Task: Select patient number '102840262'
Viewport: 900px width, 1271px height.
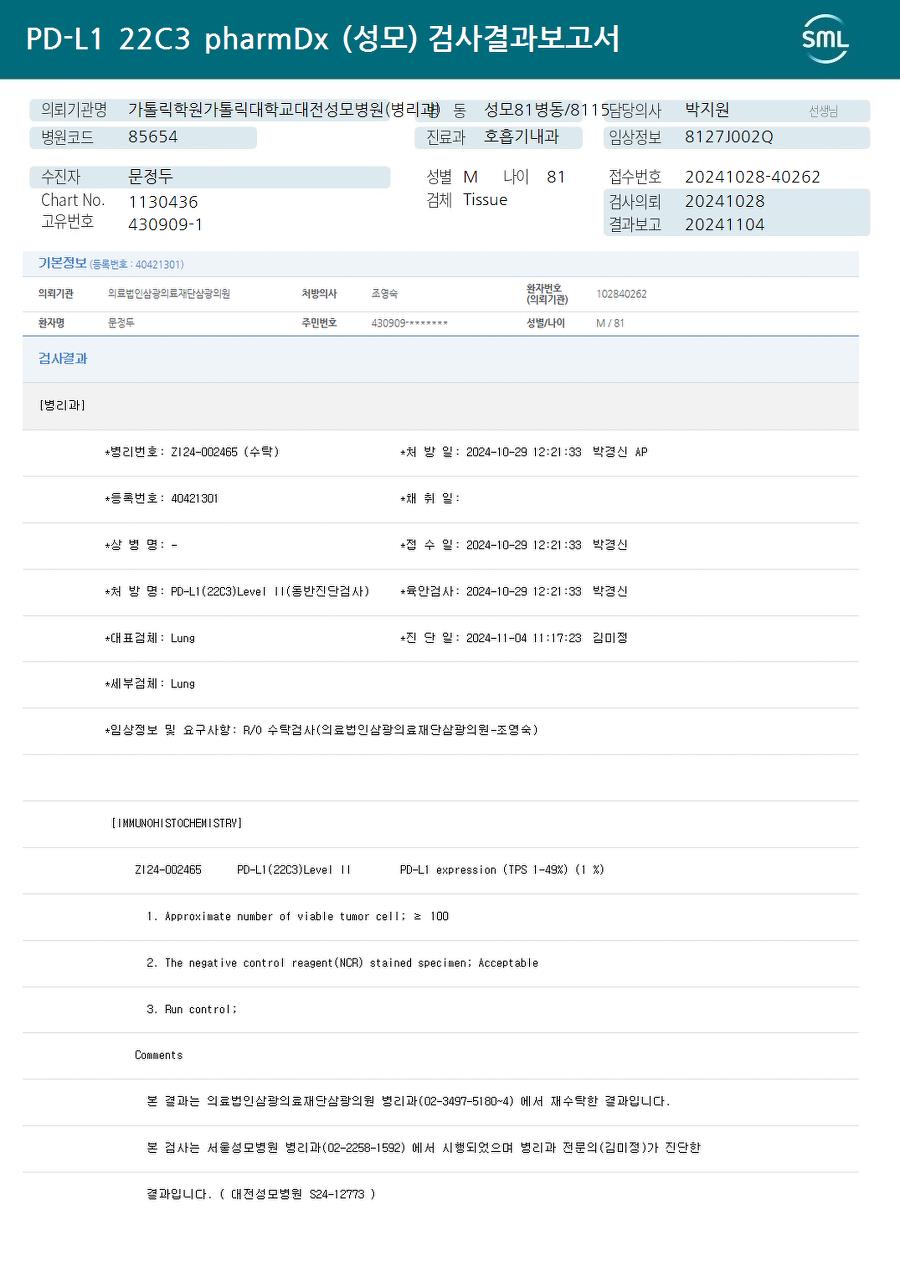Action: (x=621, y=294)
